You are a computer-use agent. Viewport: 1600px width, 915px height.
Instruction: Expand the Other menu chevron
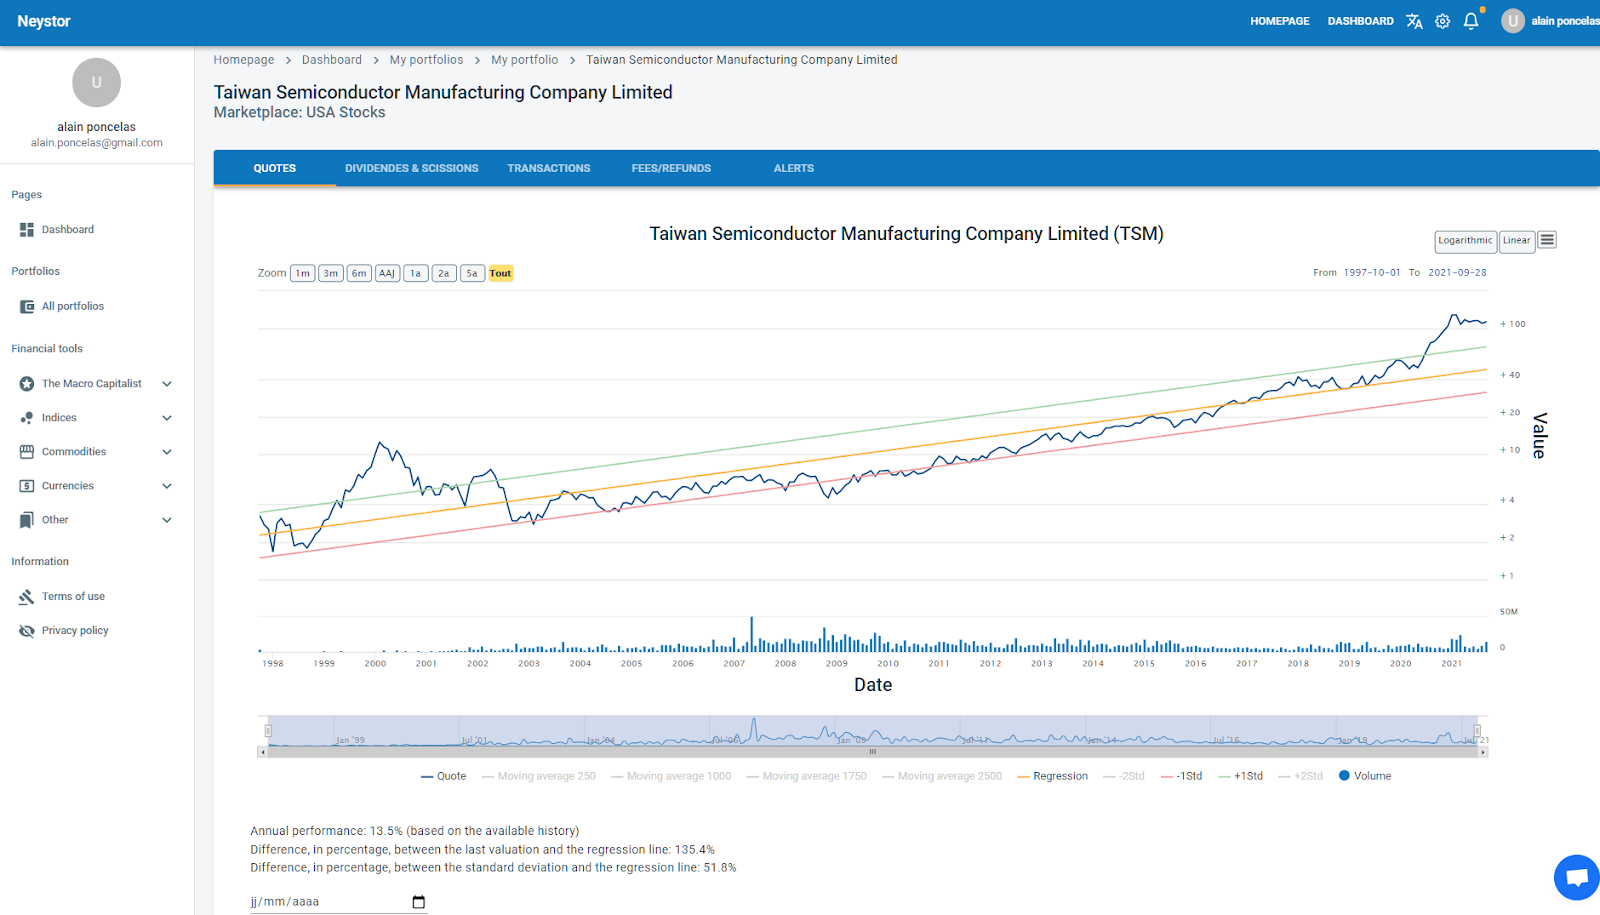[167, 520]
